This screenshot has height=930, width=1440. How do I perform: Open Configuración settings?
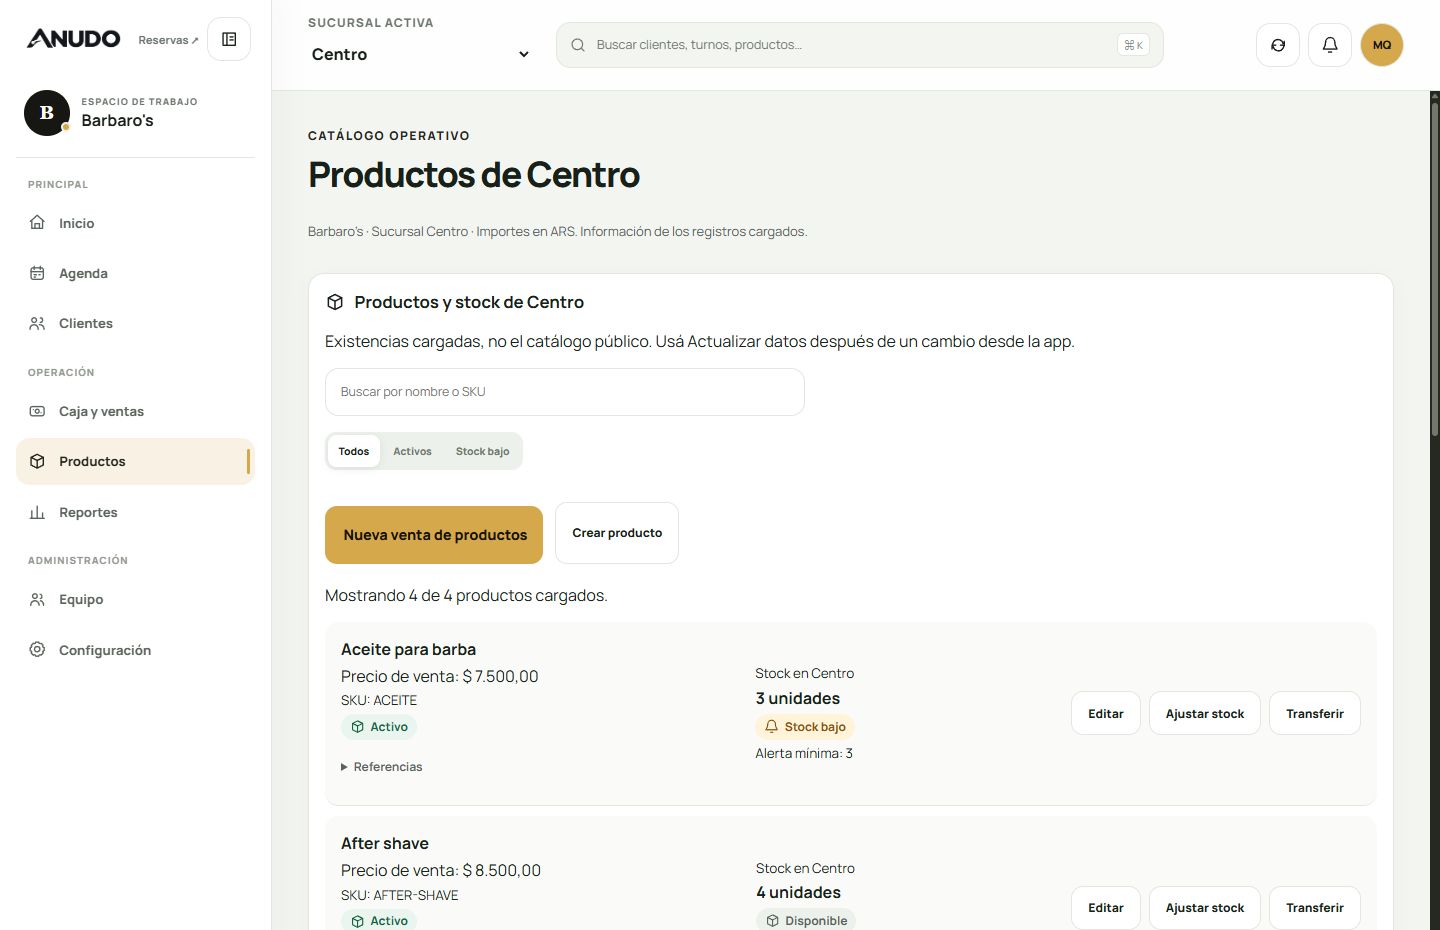[135, 650]
